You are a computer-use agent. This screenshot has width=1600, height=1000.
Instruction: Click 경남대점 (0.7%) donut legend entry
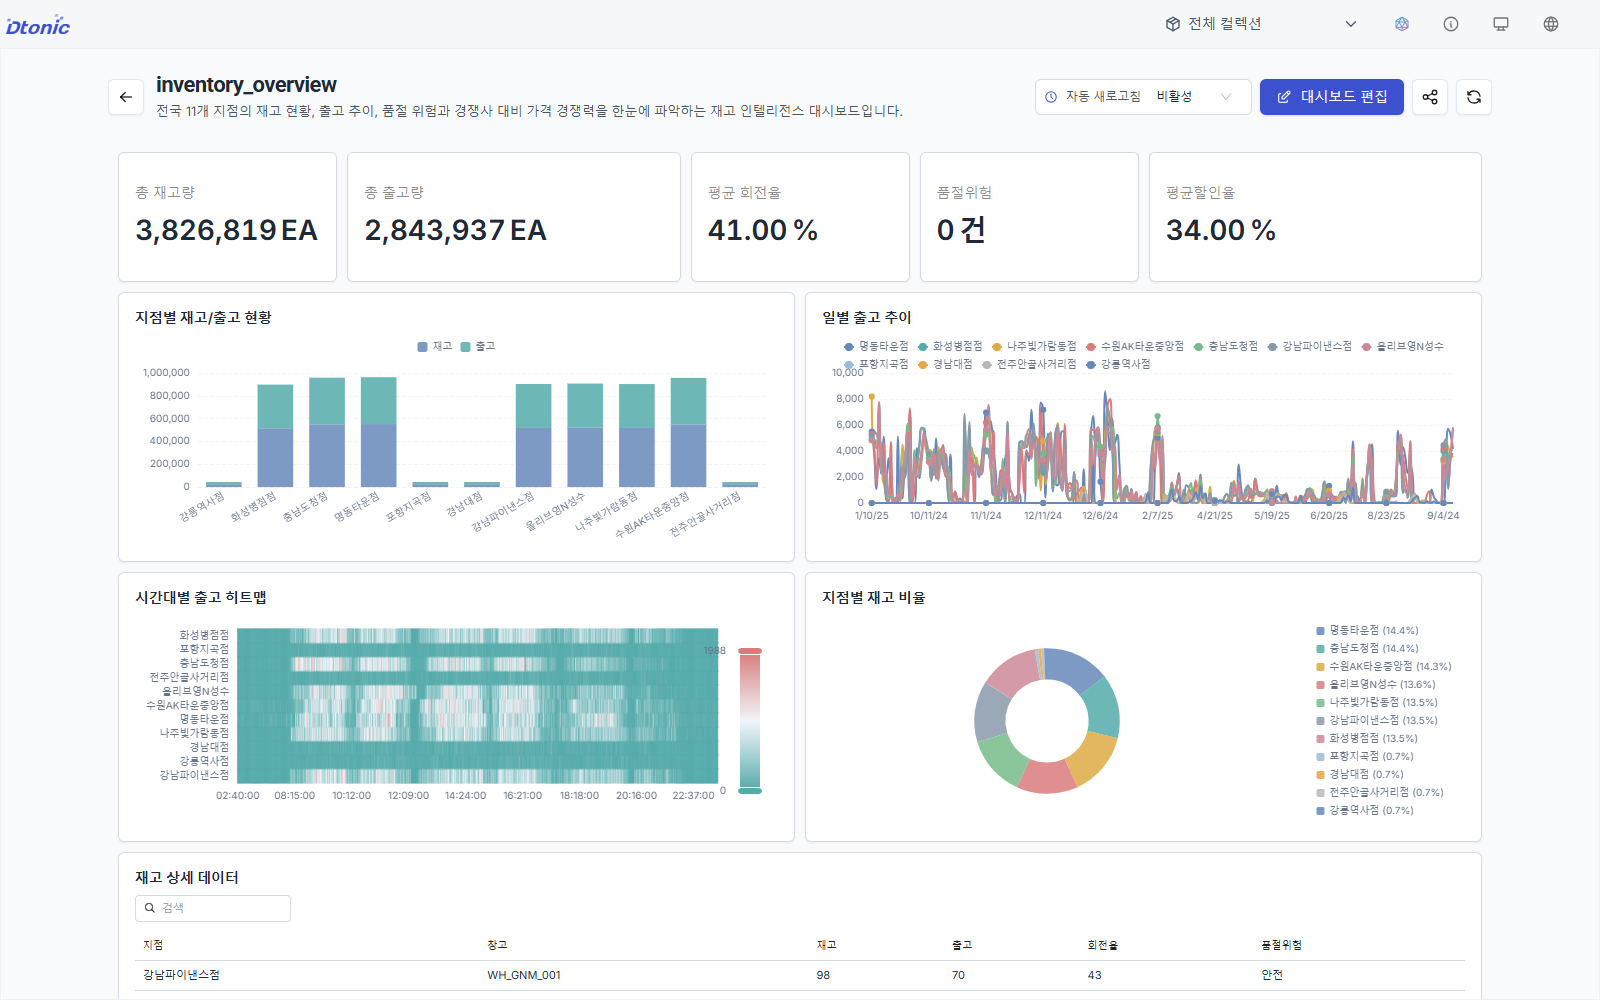[x=1360, y=775]
